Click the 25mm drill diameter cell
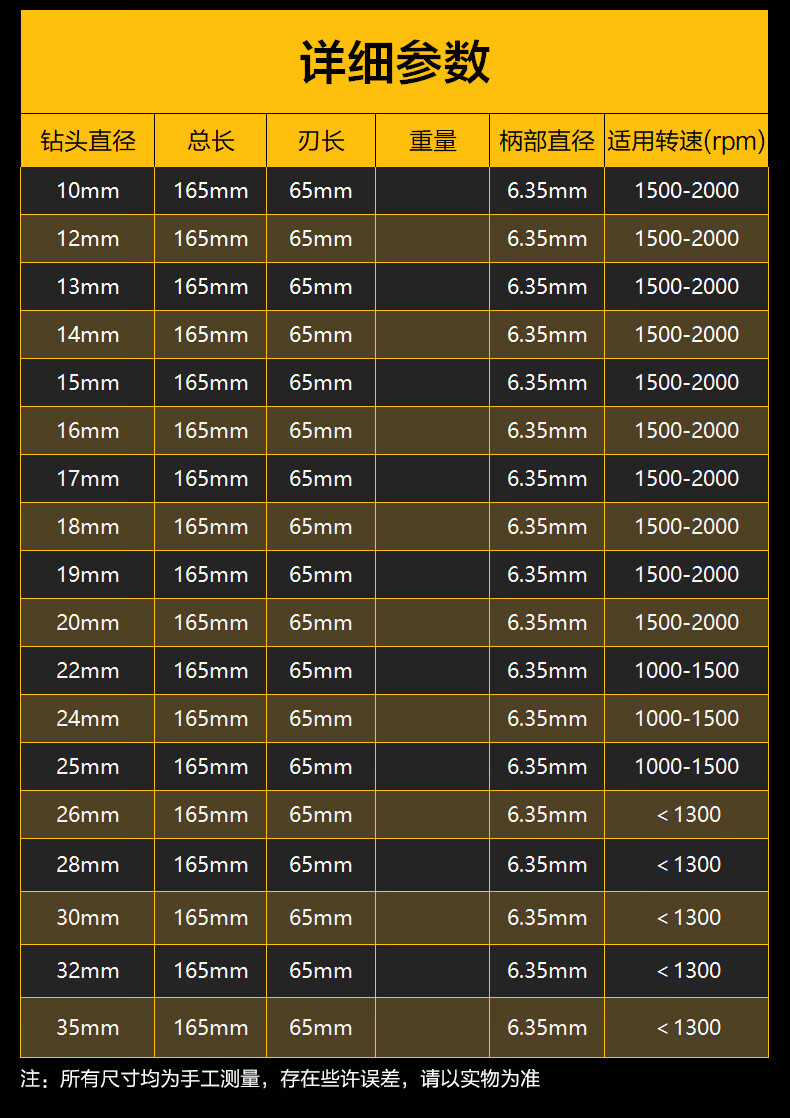Image resolution: width=790 pixels, height=1118 pixels. pos(88,767)
